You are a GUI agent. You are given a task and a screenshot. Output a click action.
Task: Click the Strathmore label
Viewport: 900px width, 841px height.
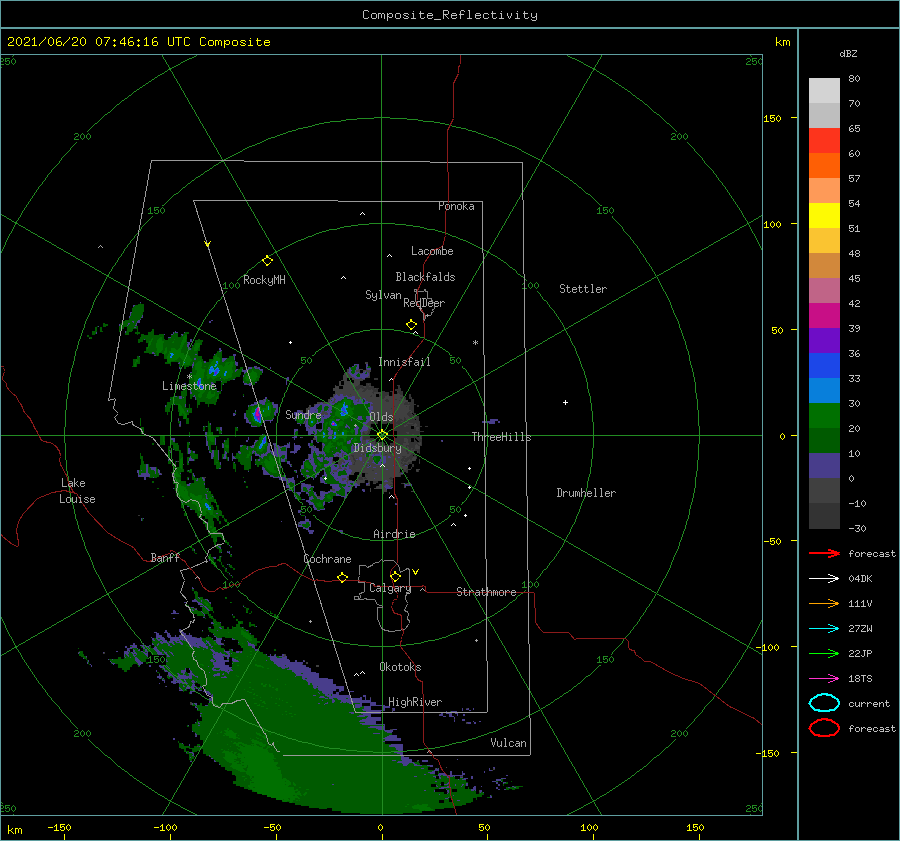(486, 592)
